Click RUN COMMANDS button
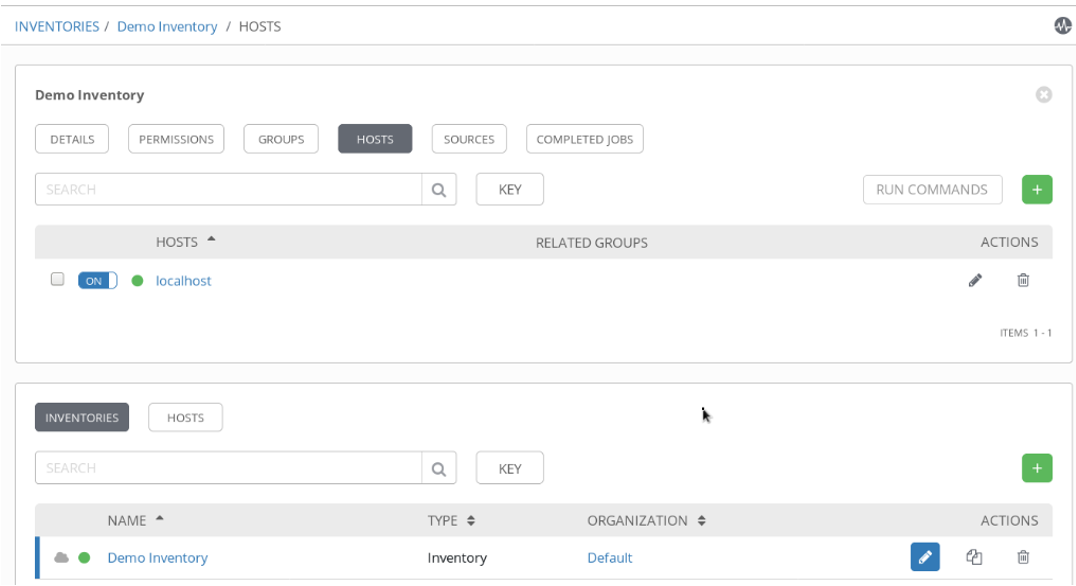 click(933, 189)
